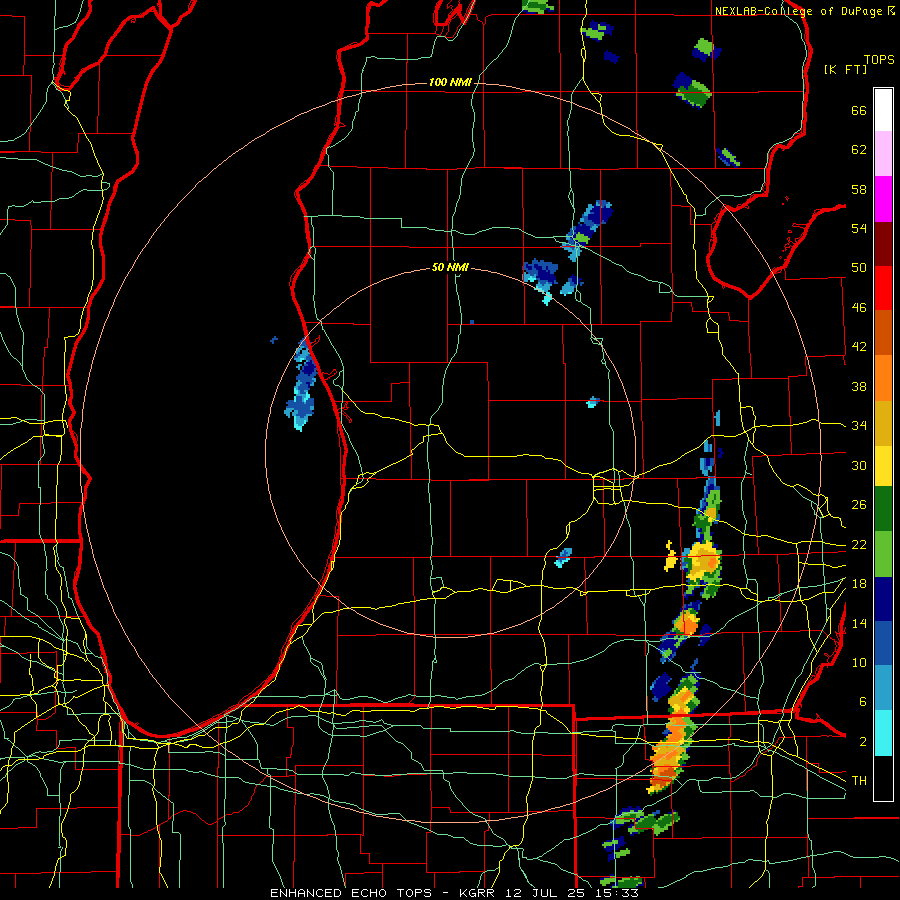900x900 pixels.
Task: Click the "100 NMI" range ring label
Action: (x=450, y=82)
